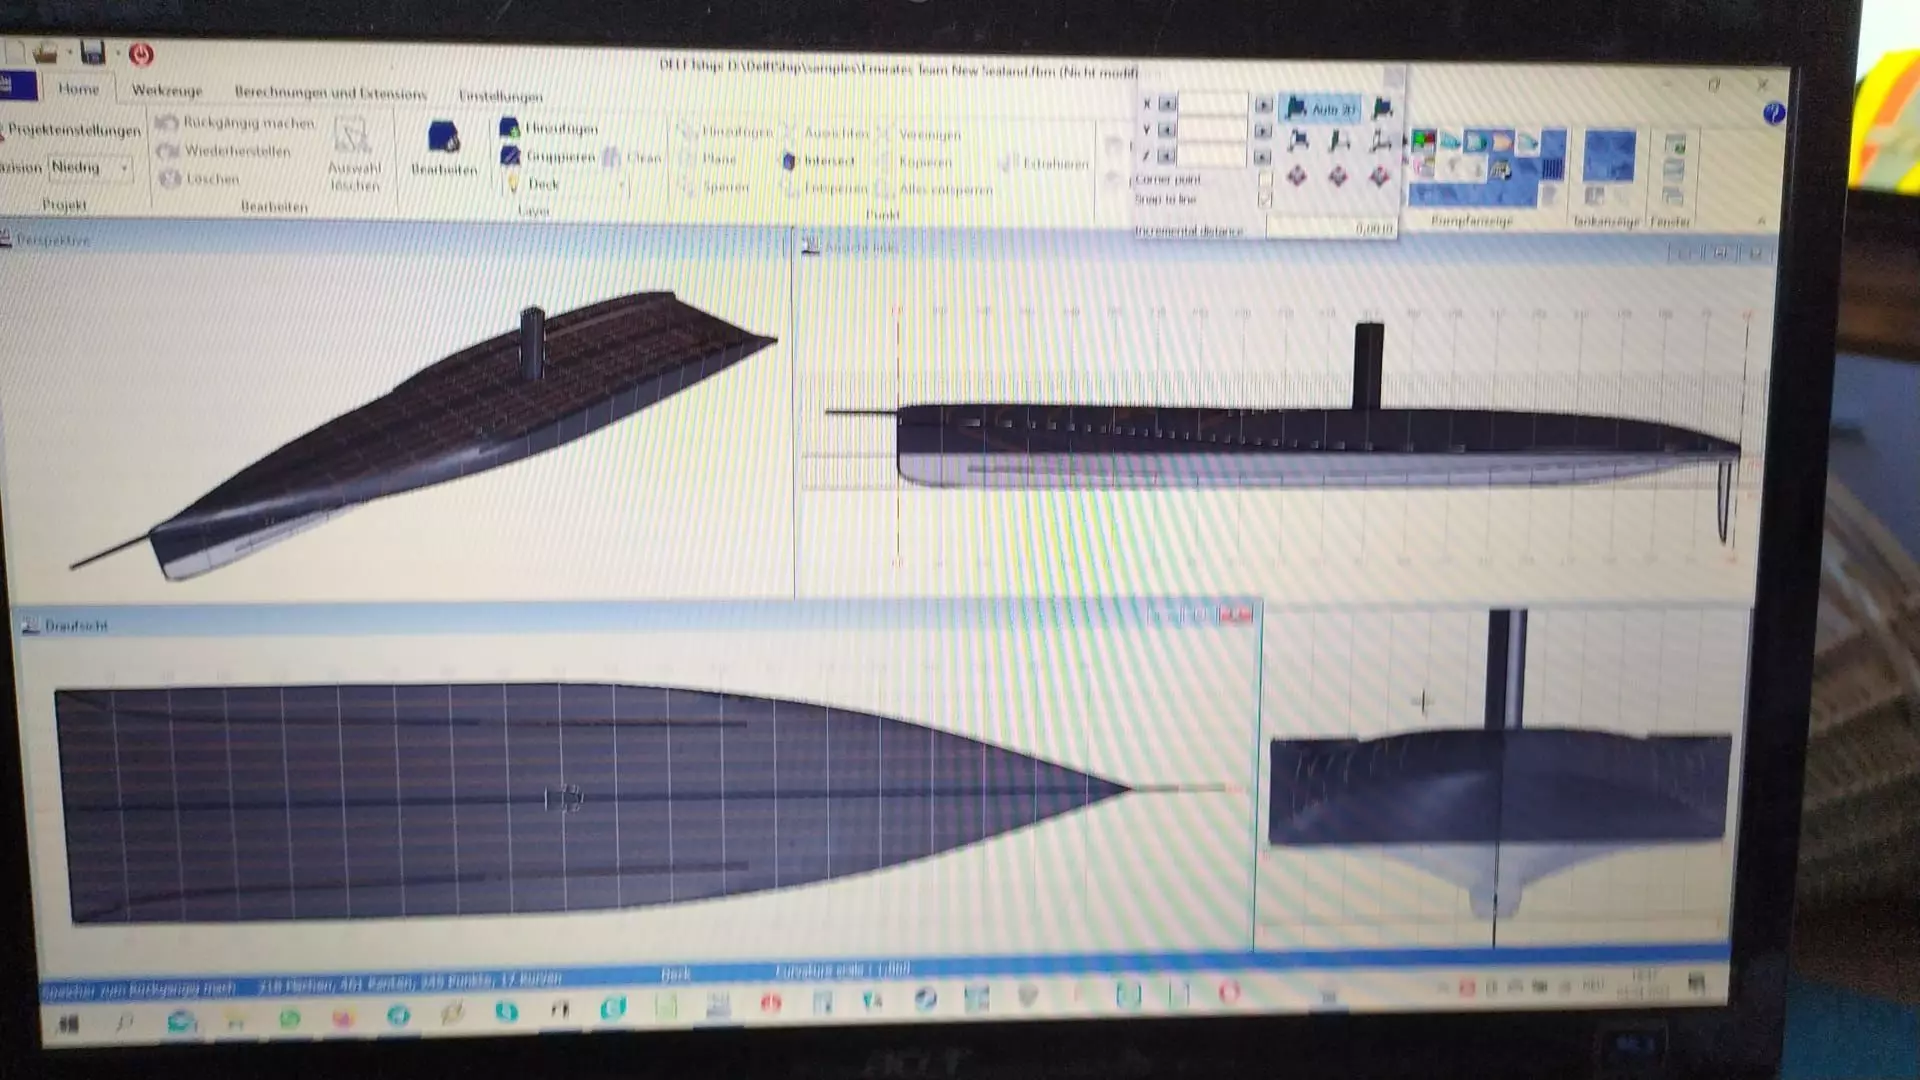
Task: Click the Gruppieren layer icon
Action: click(x=510, y=156)
